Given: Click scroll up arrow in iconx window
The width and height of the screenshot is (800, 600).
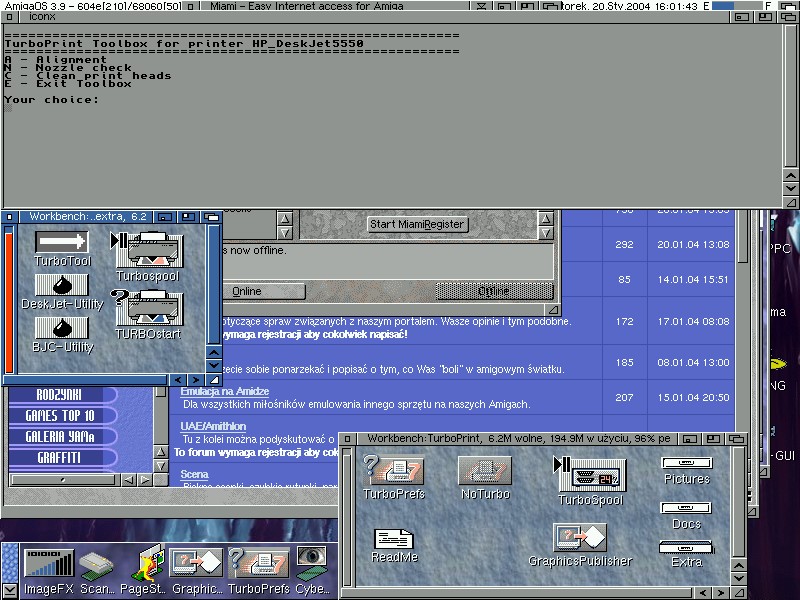Looking at the screenshot, I should click(791, 176).
